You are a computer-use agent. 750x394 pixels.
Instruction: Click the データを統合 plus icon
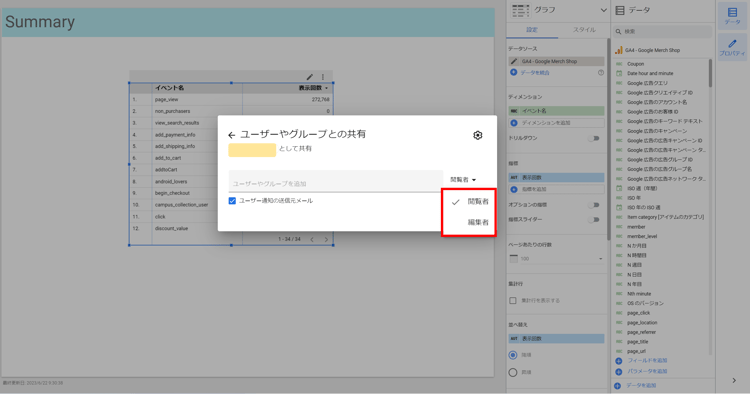514,72
